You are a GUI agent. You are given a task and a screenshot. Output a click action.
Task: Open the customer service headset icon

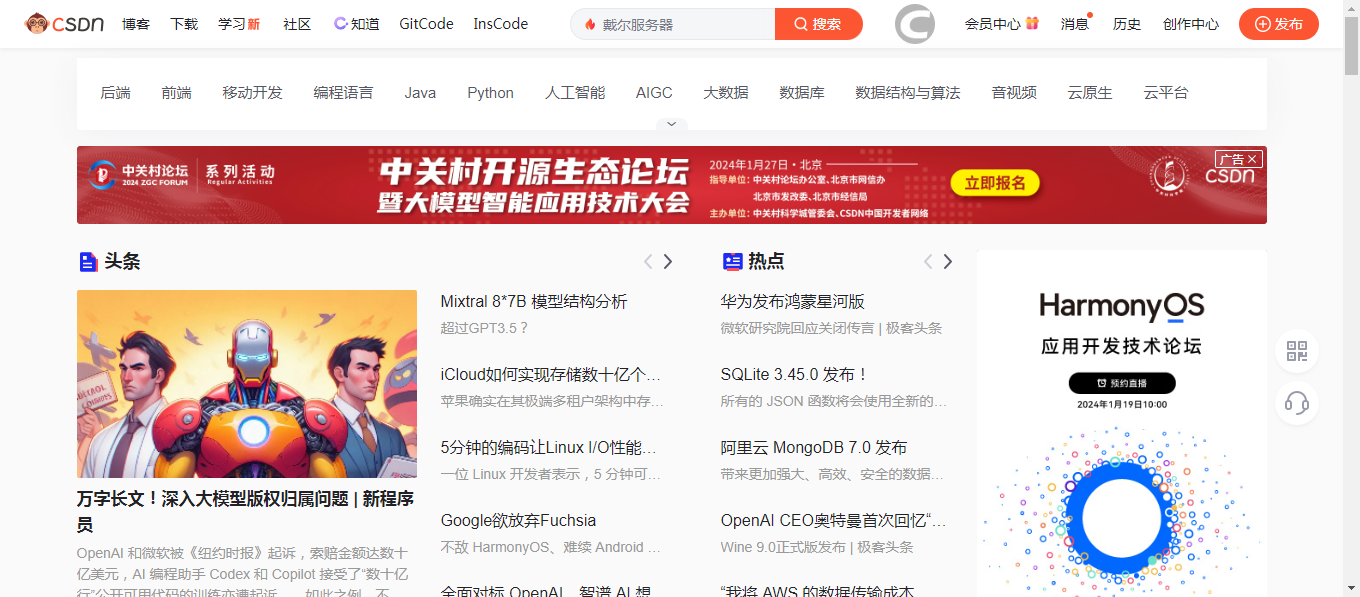tap(1297, 403)
